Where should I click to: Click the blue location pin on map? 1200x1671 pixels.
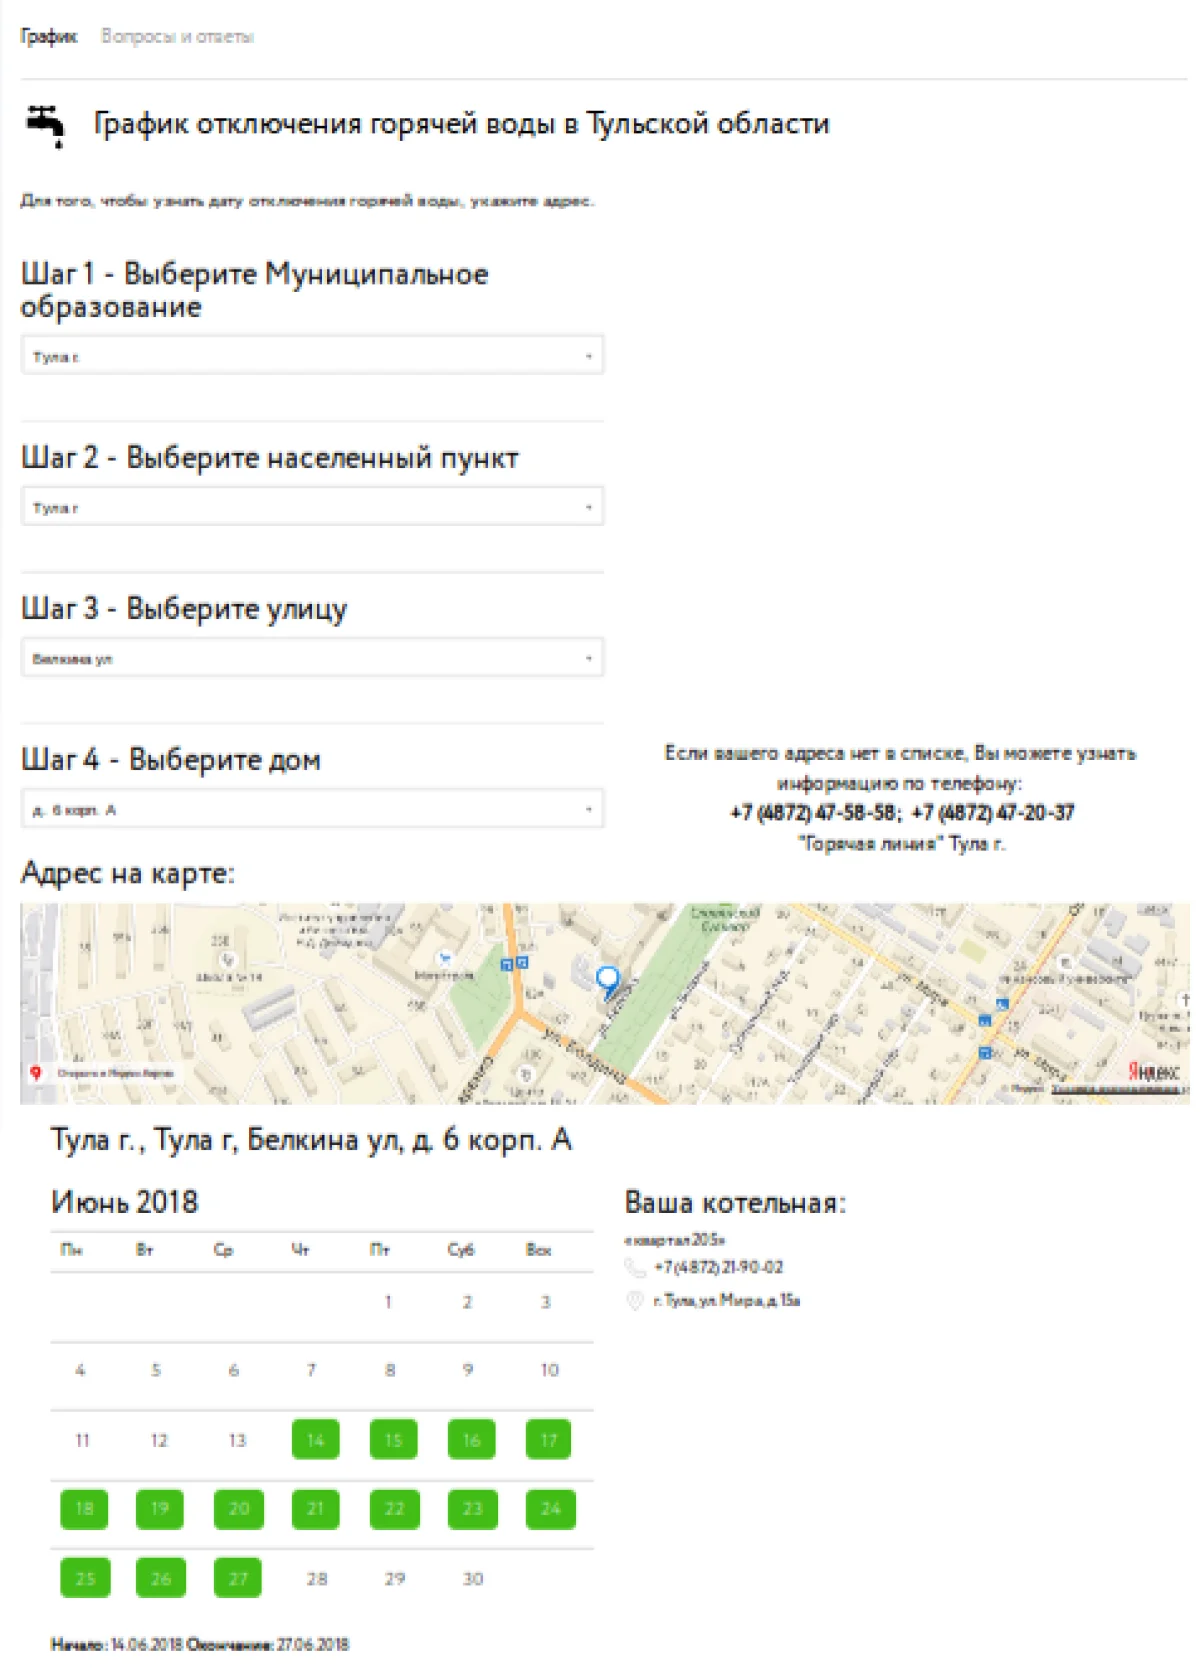tap(607, 980)
